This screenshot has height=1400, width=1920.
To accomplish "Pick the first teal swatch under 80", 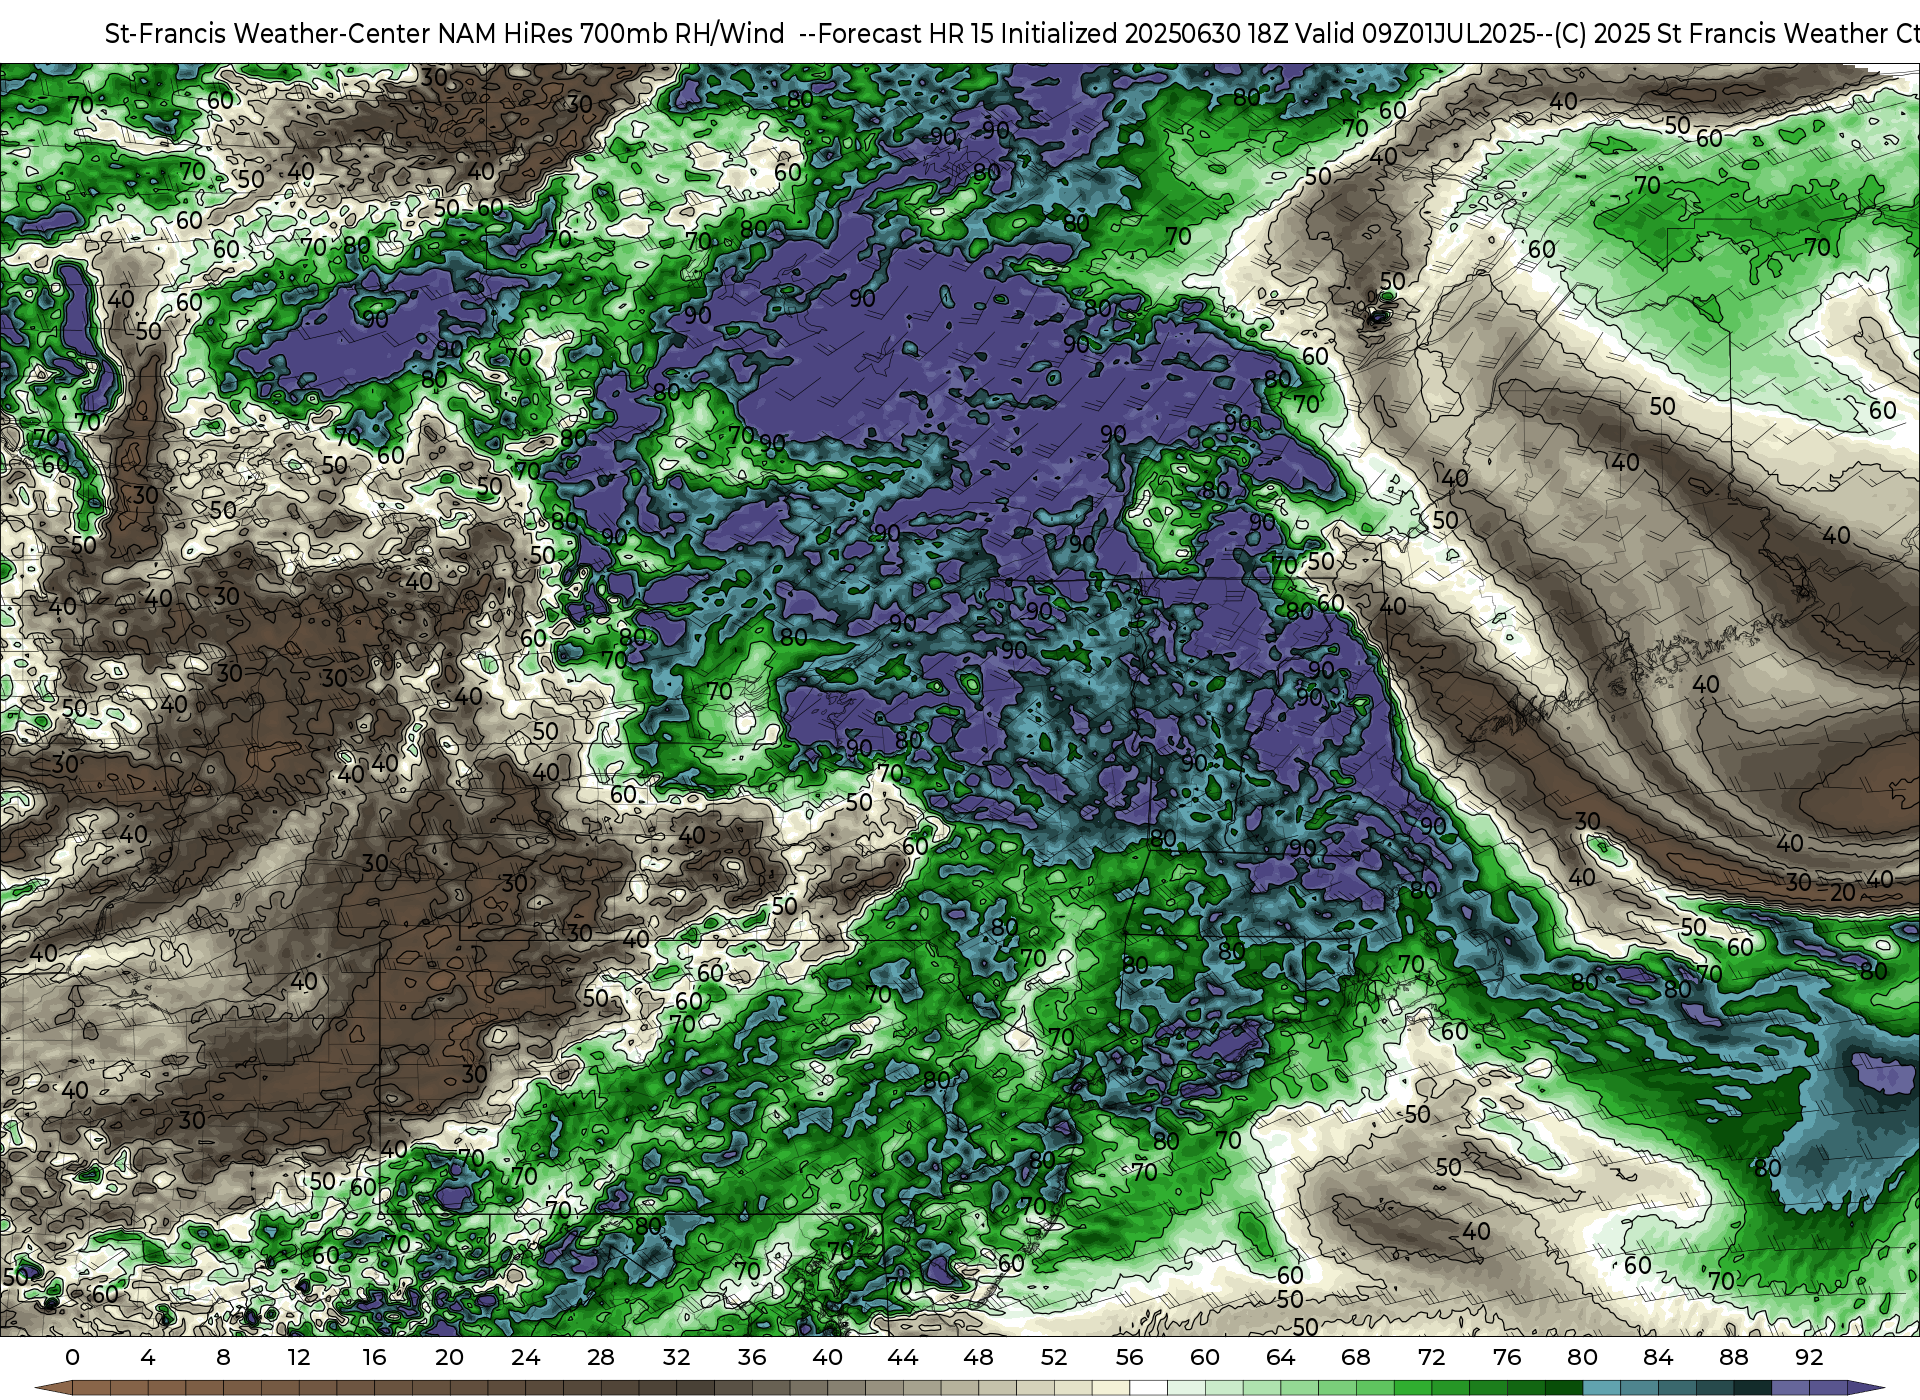I will coord(1601,1388).
